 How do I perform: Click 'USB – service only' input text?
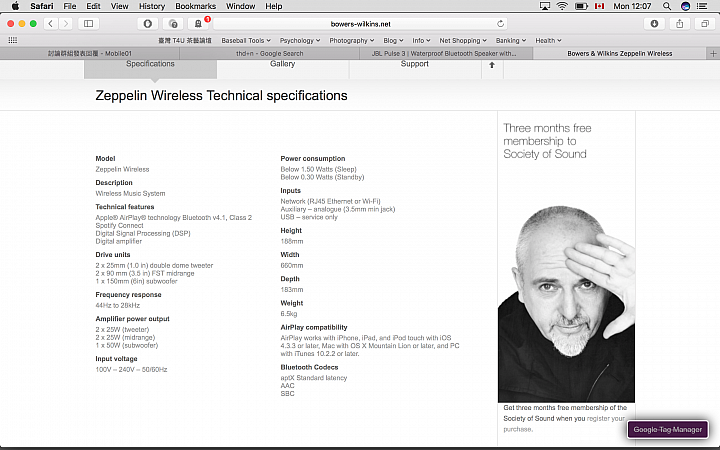click(309, 217)
